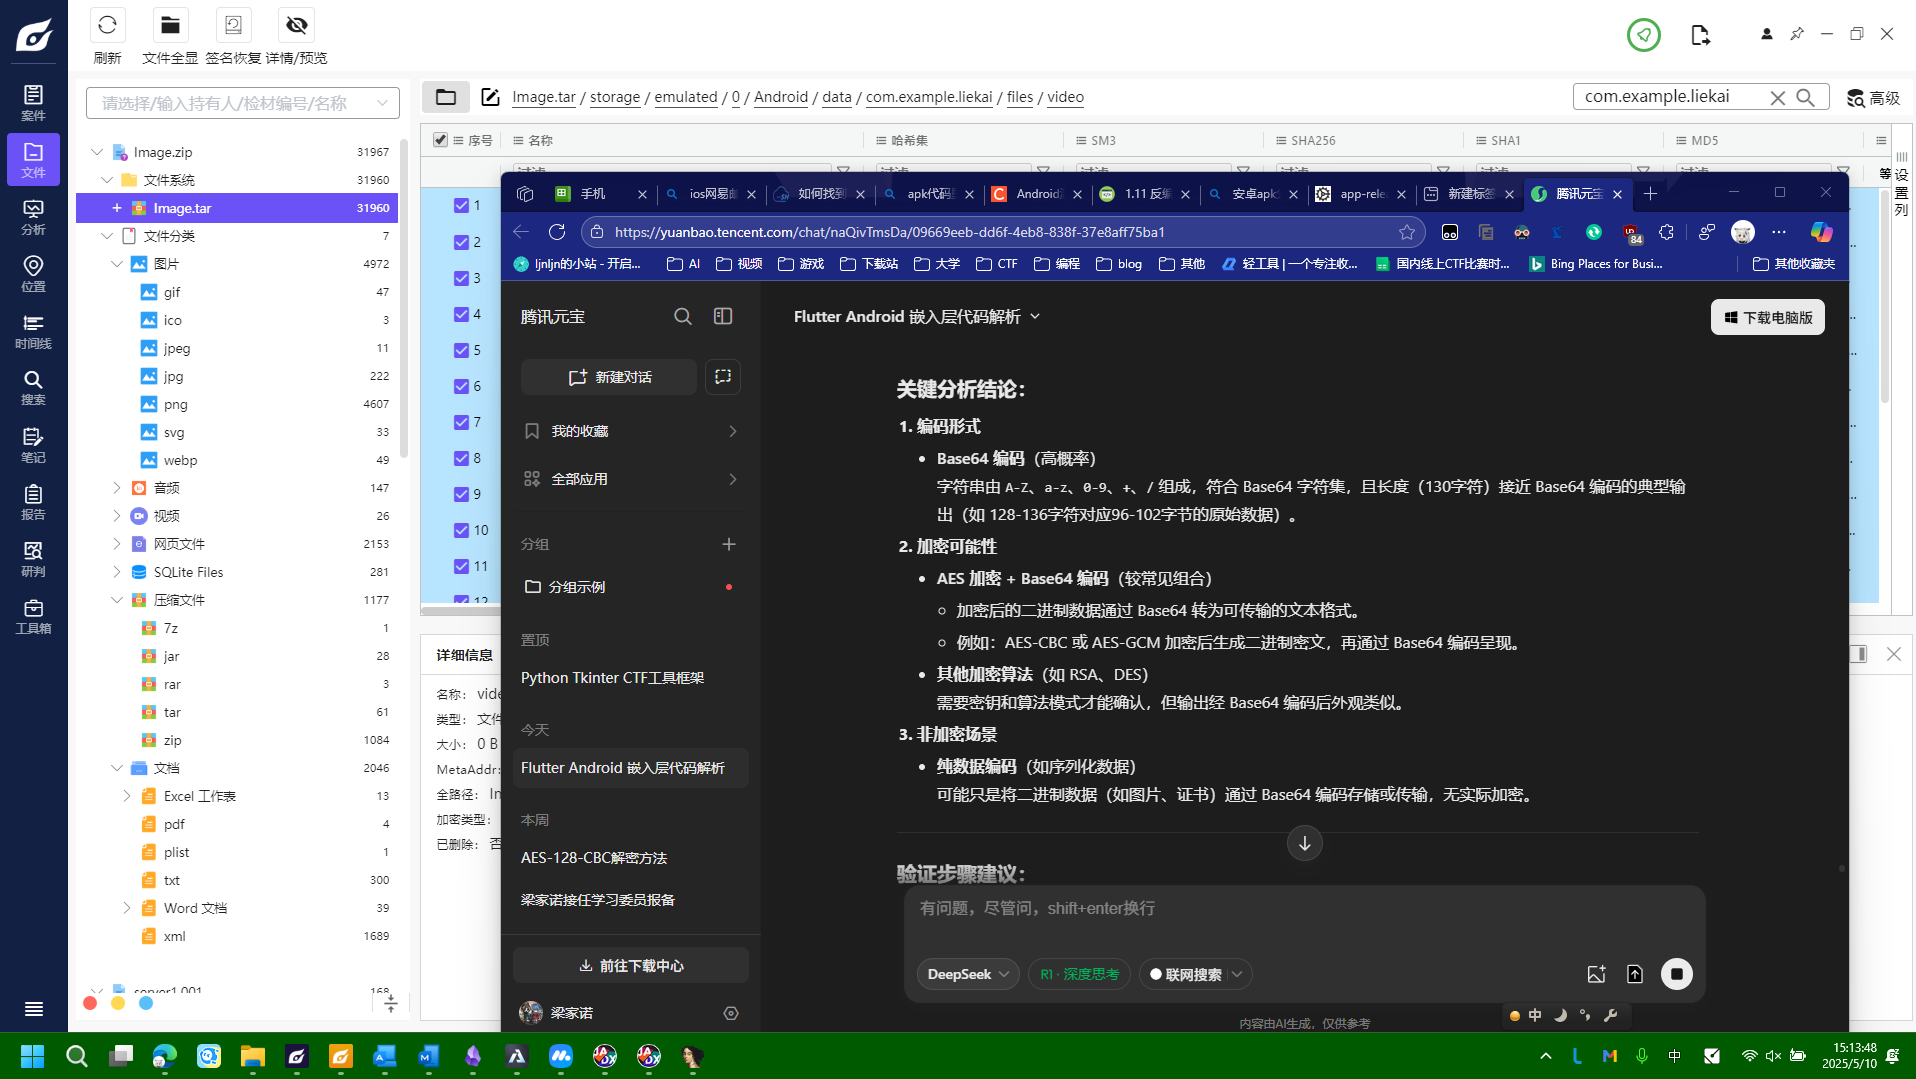This screenshot has width=1916, height=1079.
Task: Click the 文件全显 folder toolbar icon
Action: coord(170,25)
